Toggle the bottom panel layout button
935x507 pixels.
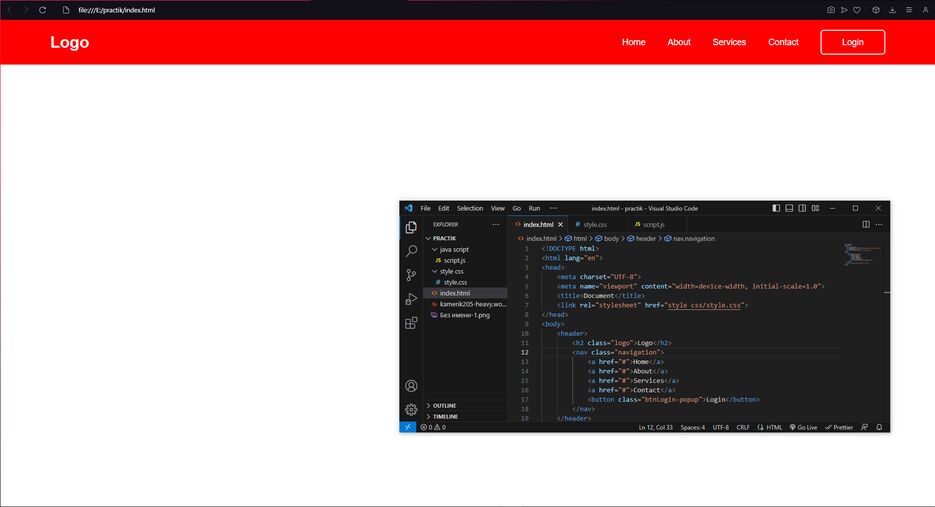click(x=789, y=208)
